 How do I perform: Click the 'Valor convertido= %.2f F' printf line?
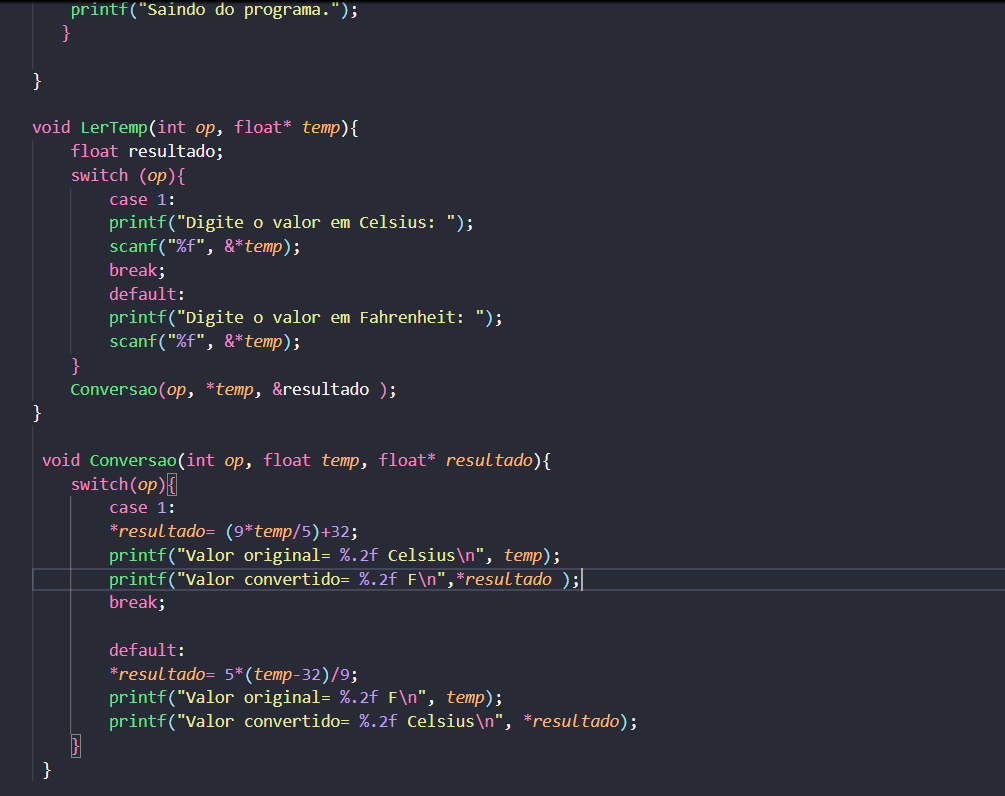point(344,579)
